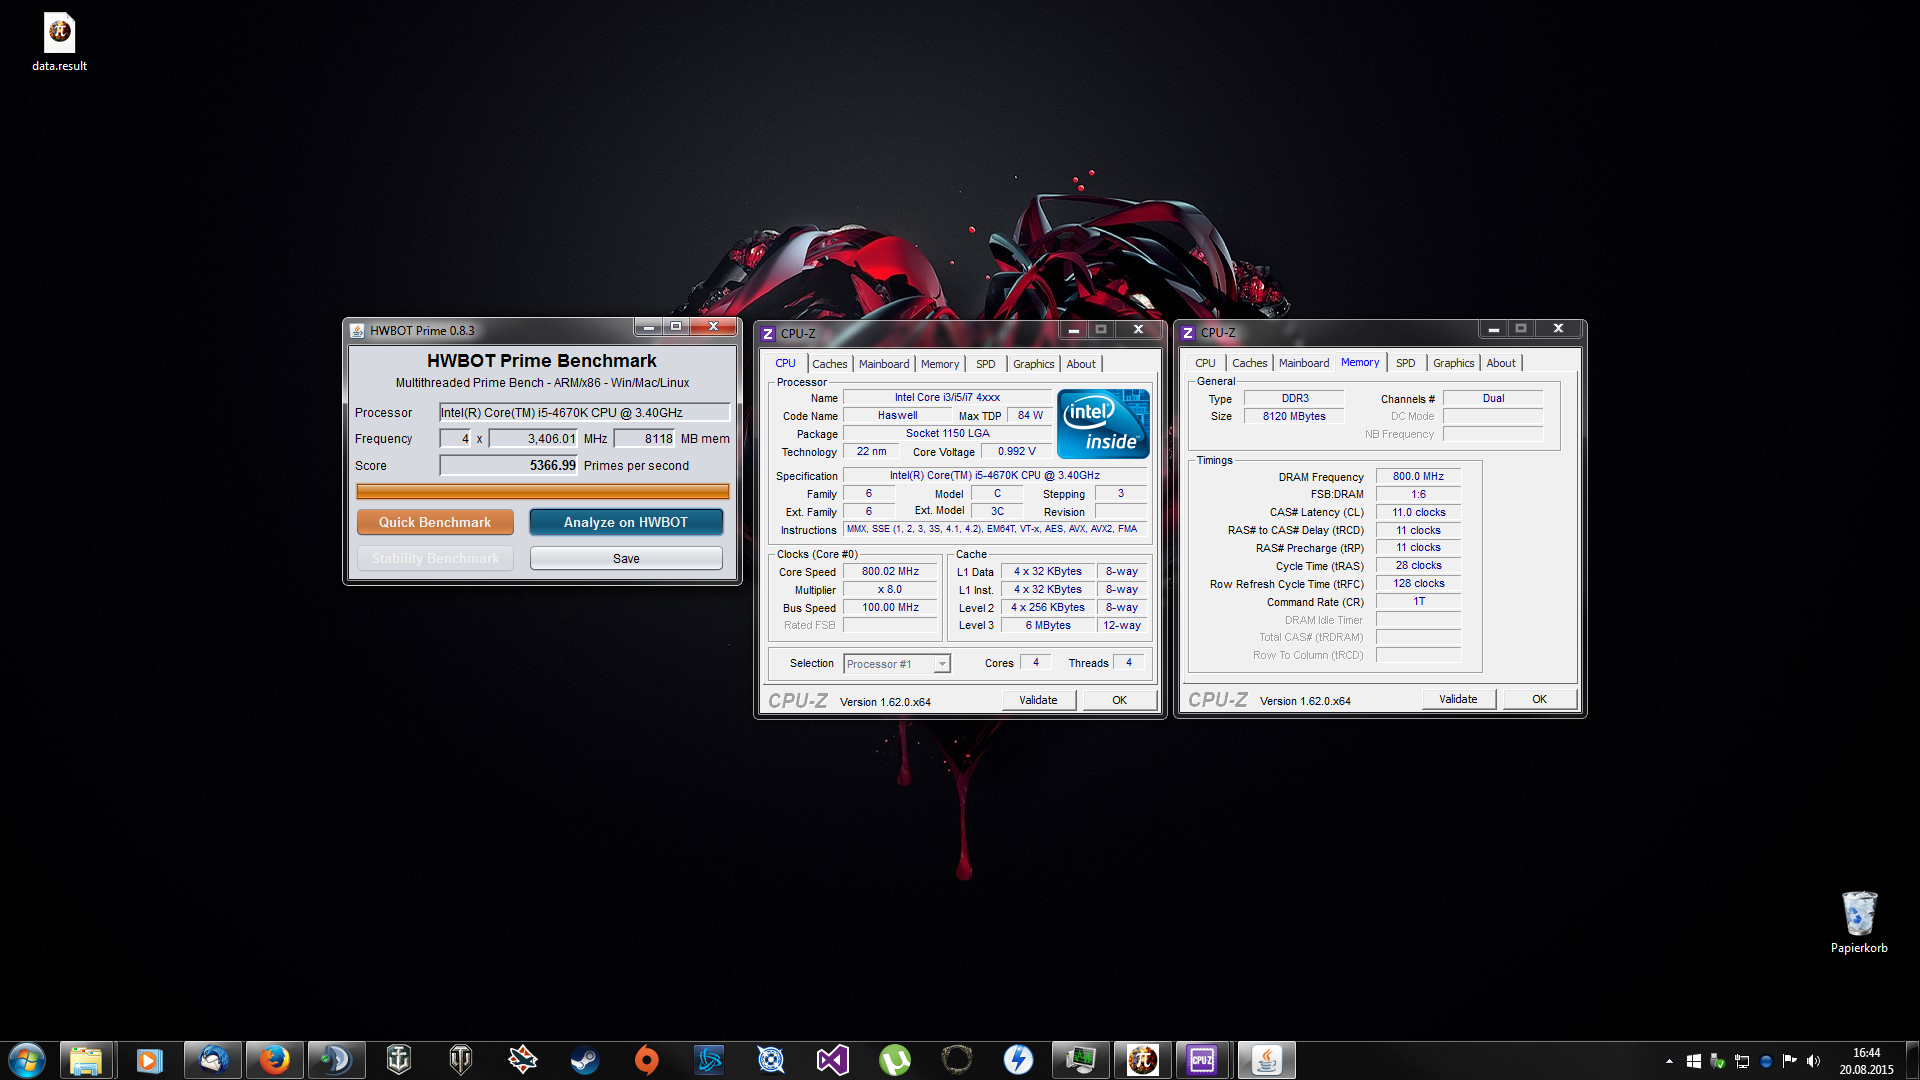1920x1080 pixels.
Task: Open the Caches tab in right CPU-Z
Action: [x=1249, y=363]
